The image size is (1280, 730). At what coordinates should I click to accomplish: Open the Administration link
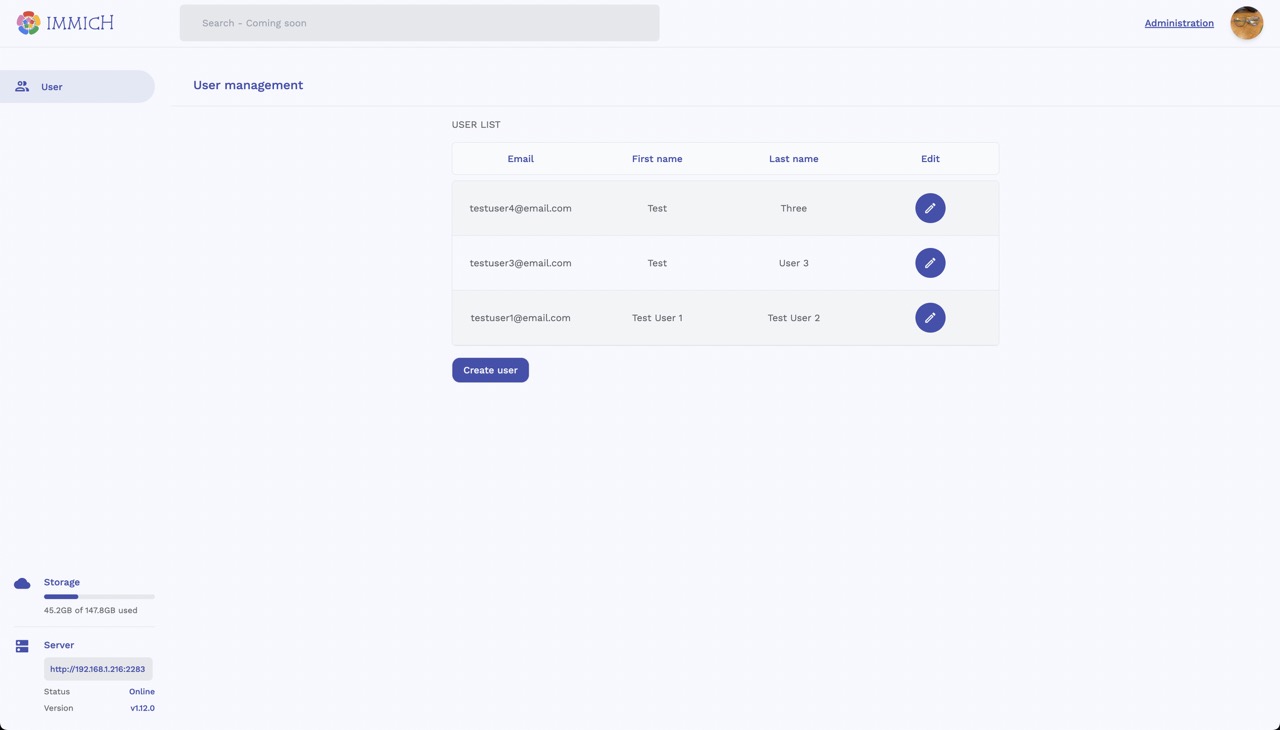pyautogui.click(x=1179, y=22)
